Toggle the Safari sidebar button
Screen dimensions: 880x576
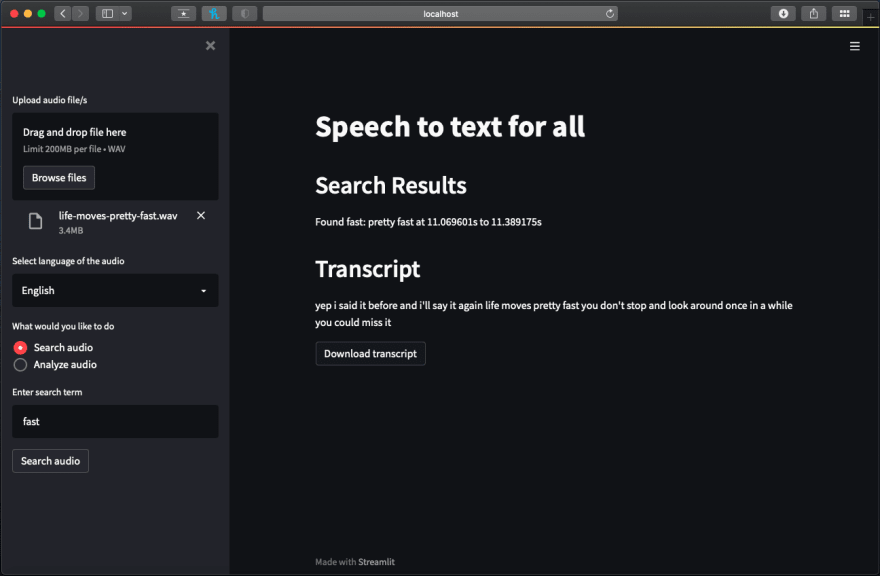click(x=107, y=13)
